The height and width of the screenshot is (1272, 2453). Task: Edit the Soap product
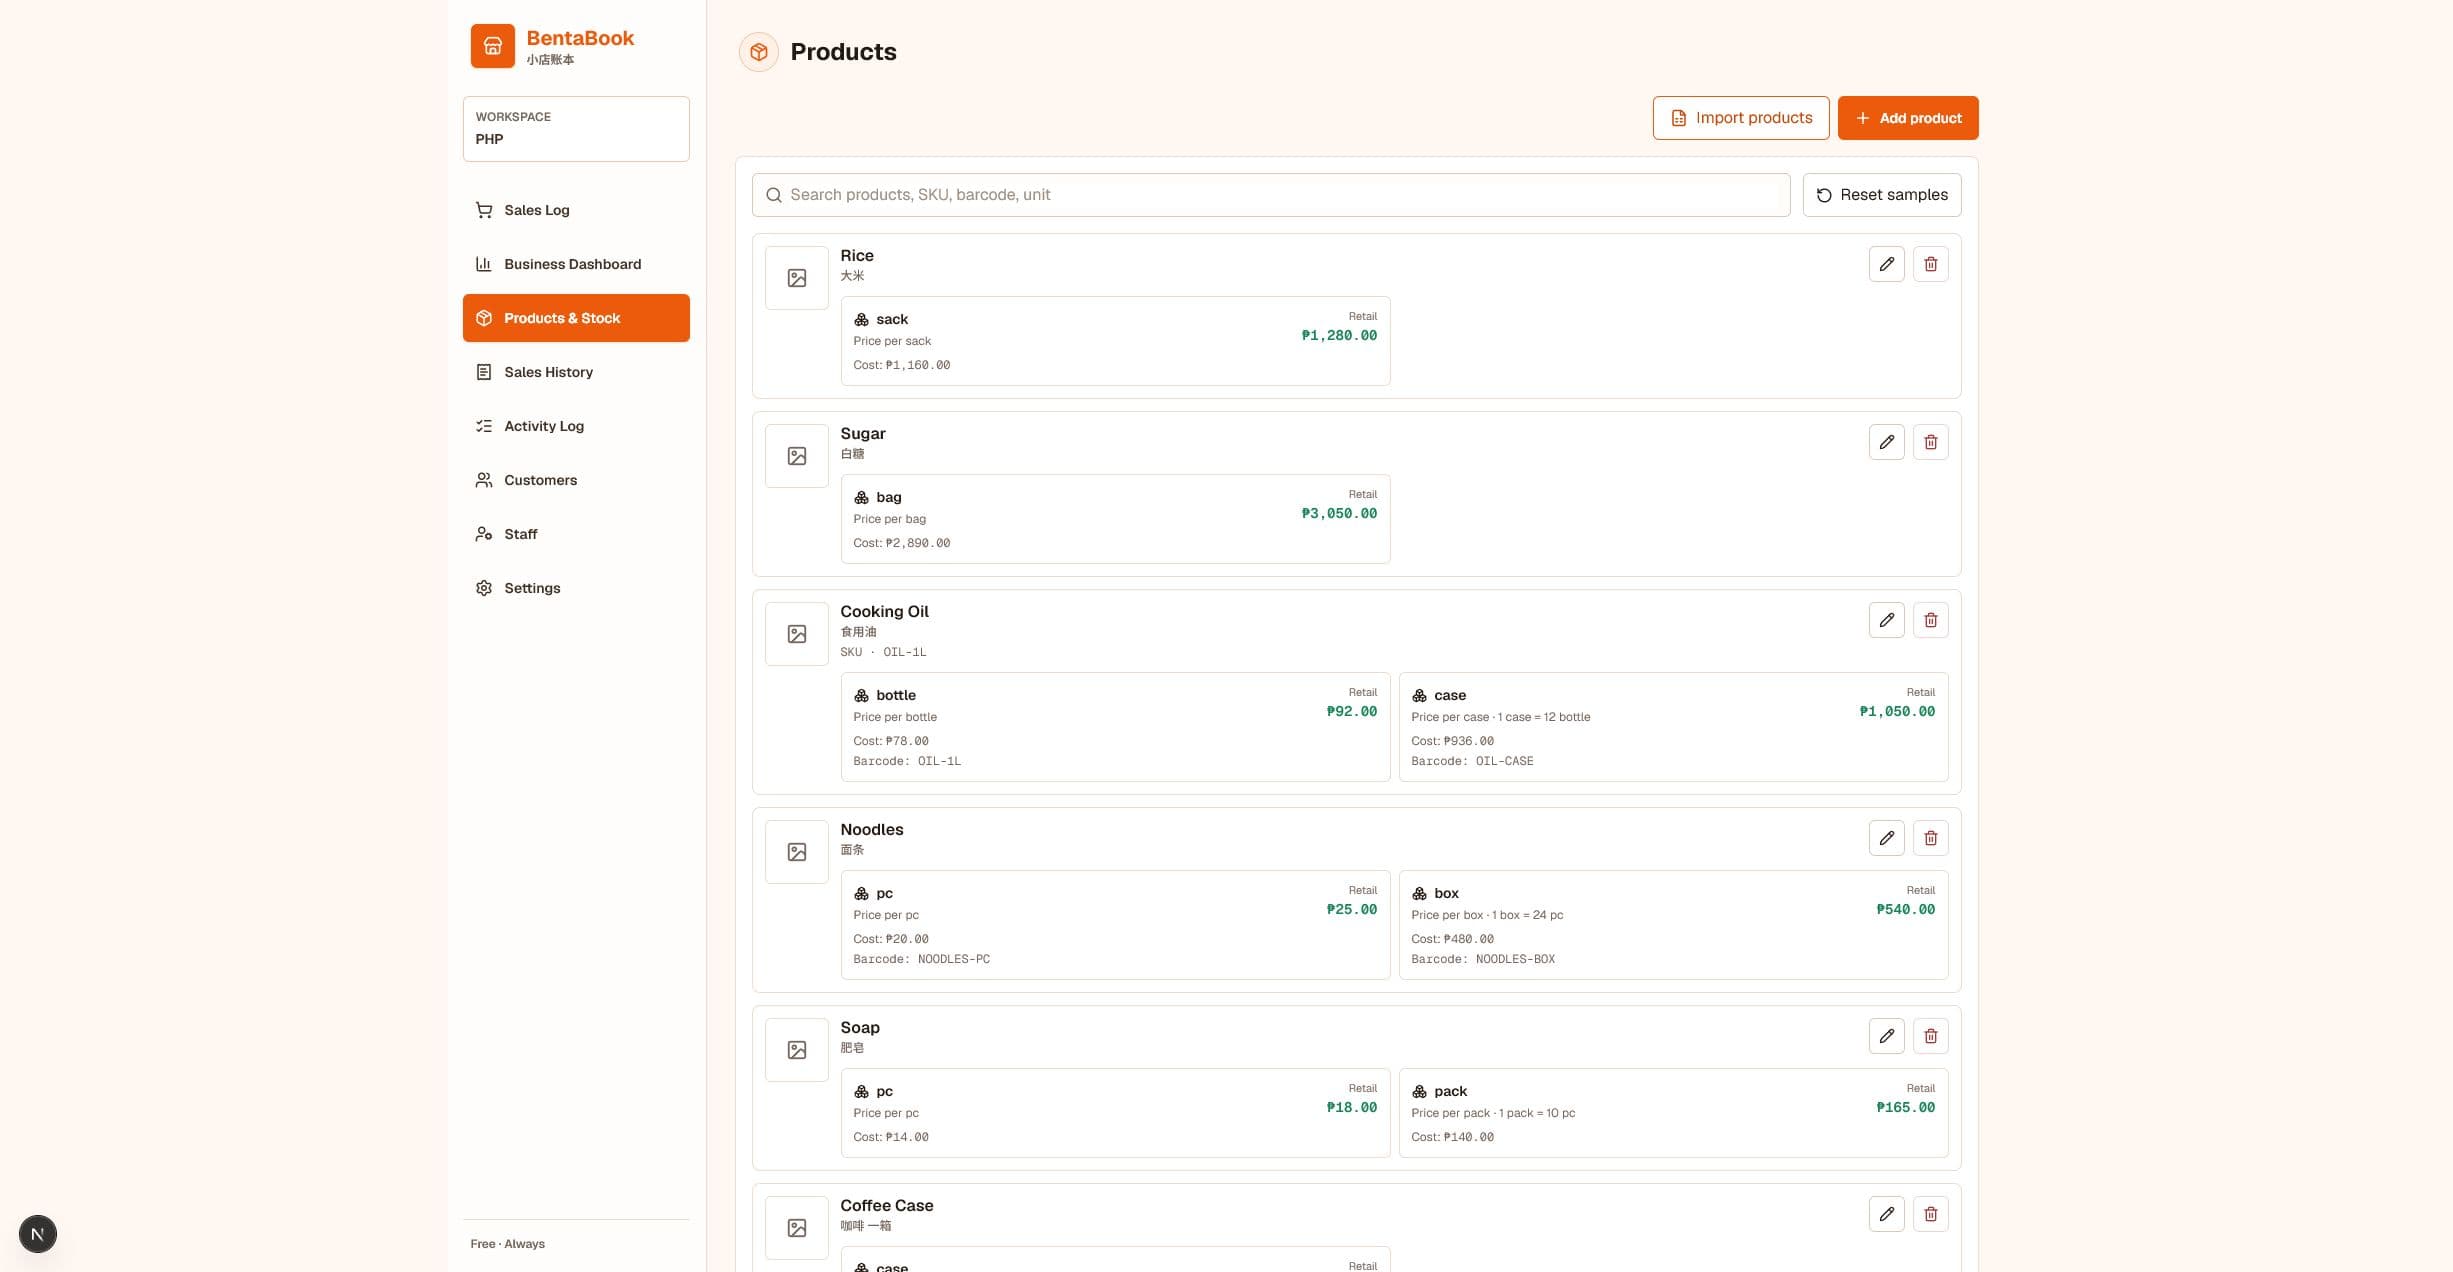(1886, 1036)
